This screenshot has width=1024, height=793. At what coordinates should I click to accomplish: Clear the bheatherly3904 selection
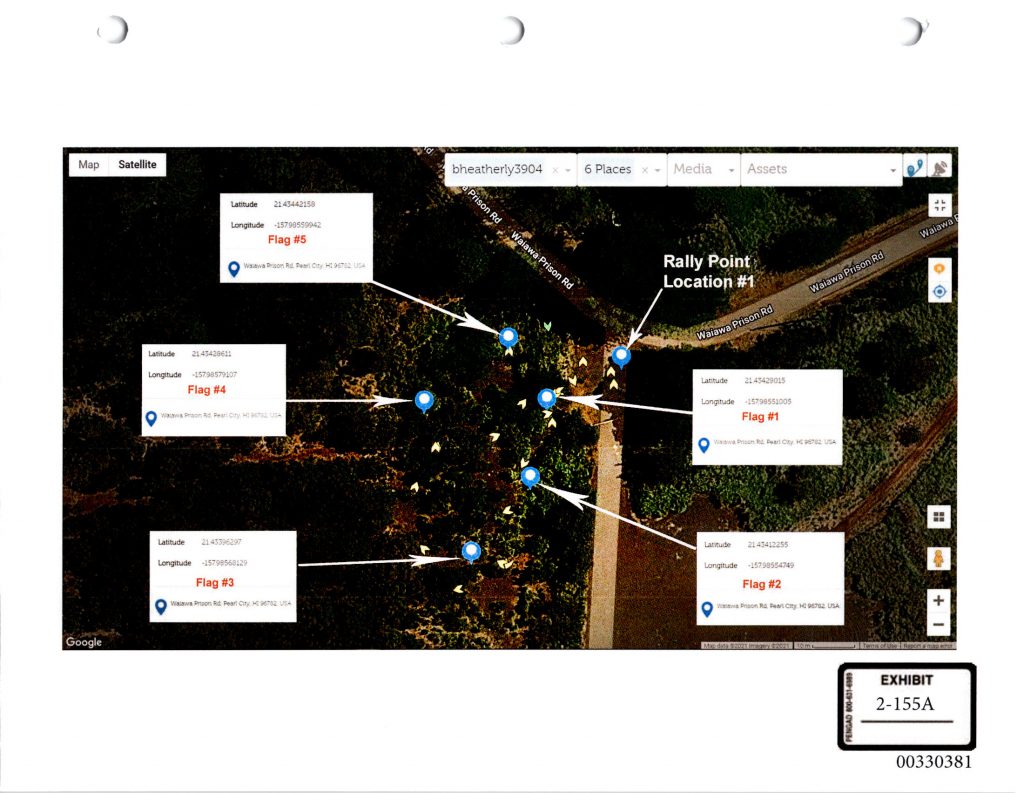(x=556, y=170)
